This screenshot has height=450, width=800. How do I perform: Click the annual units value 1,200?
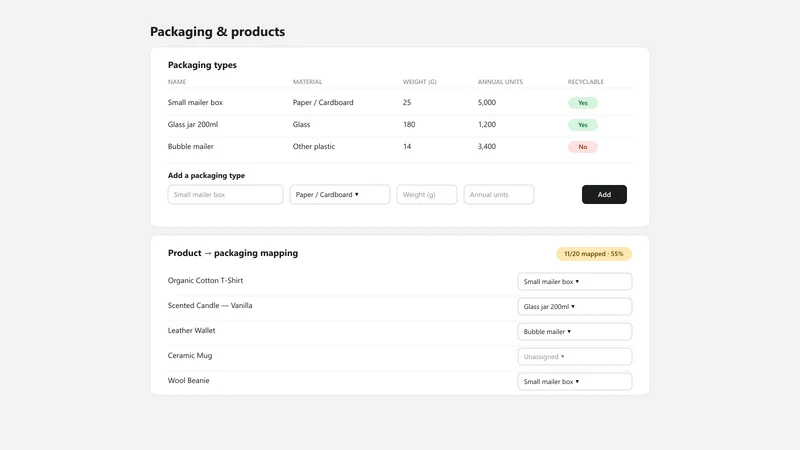pyautogui.click(x=487, y=124)
